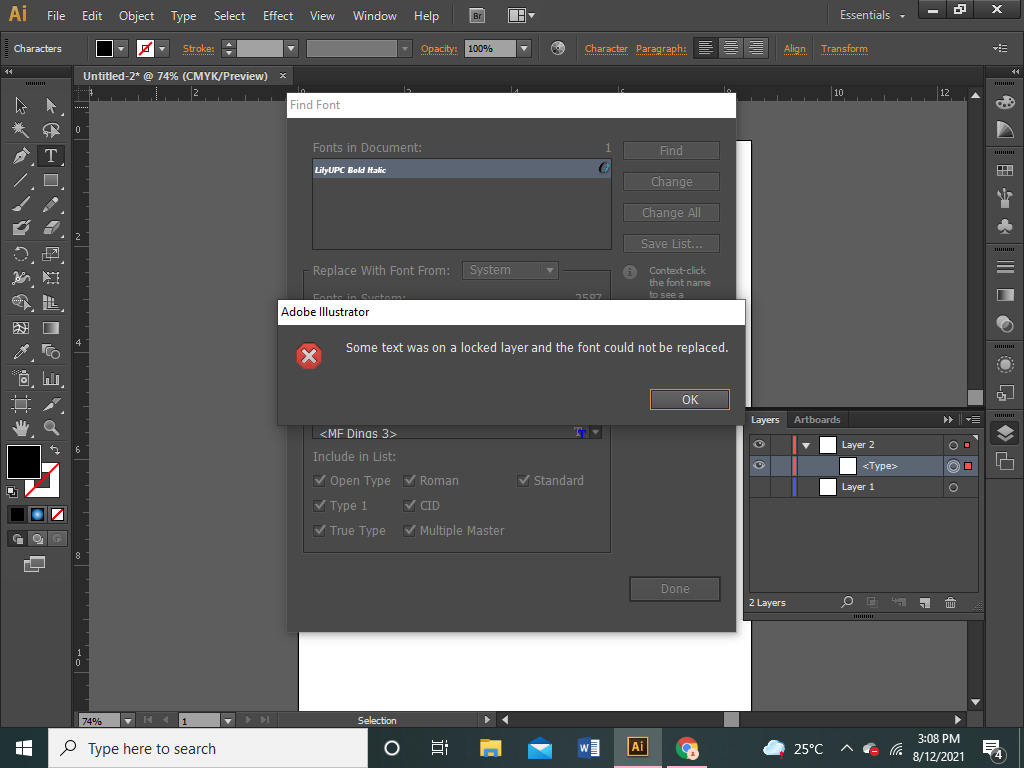Toggle visibility eye of Type sublayer
This screenshot has height=768, width=1024.
tap(759, 466)
